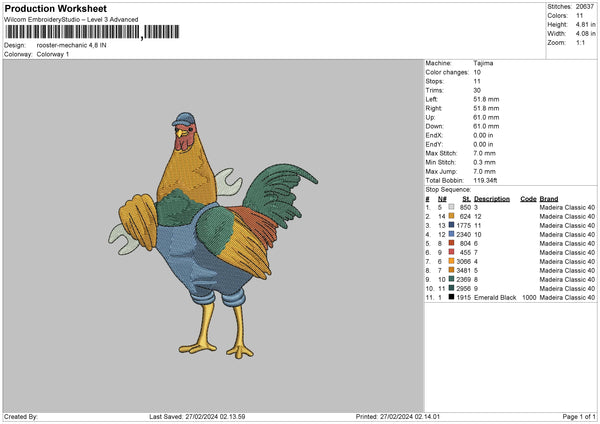600x424 pixels.
Task: Click the Left value '51.8 mm'
Action: 486,99
